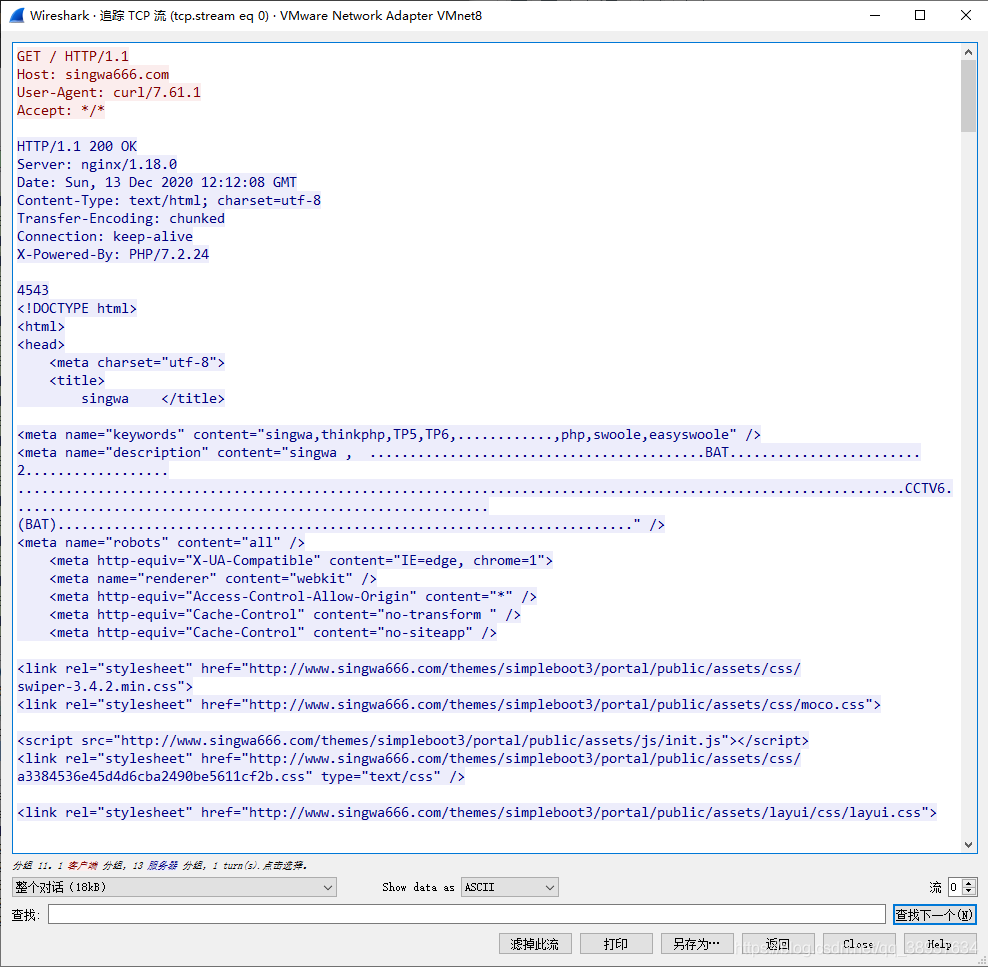
Task: Click the packet count status text
Action: pyautogui.click(x=160, y=866)
